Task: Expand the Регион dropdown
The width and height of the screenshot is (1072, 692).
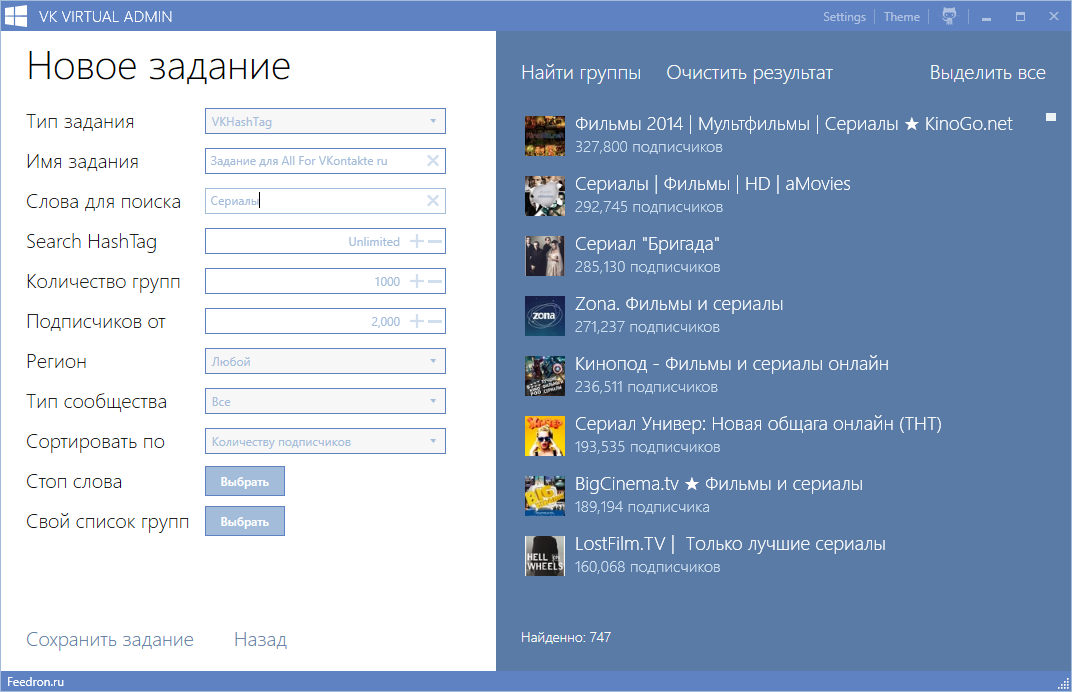Action: (325, 361)
